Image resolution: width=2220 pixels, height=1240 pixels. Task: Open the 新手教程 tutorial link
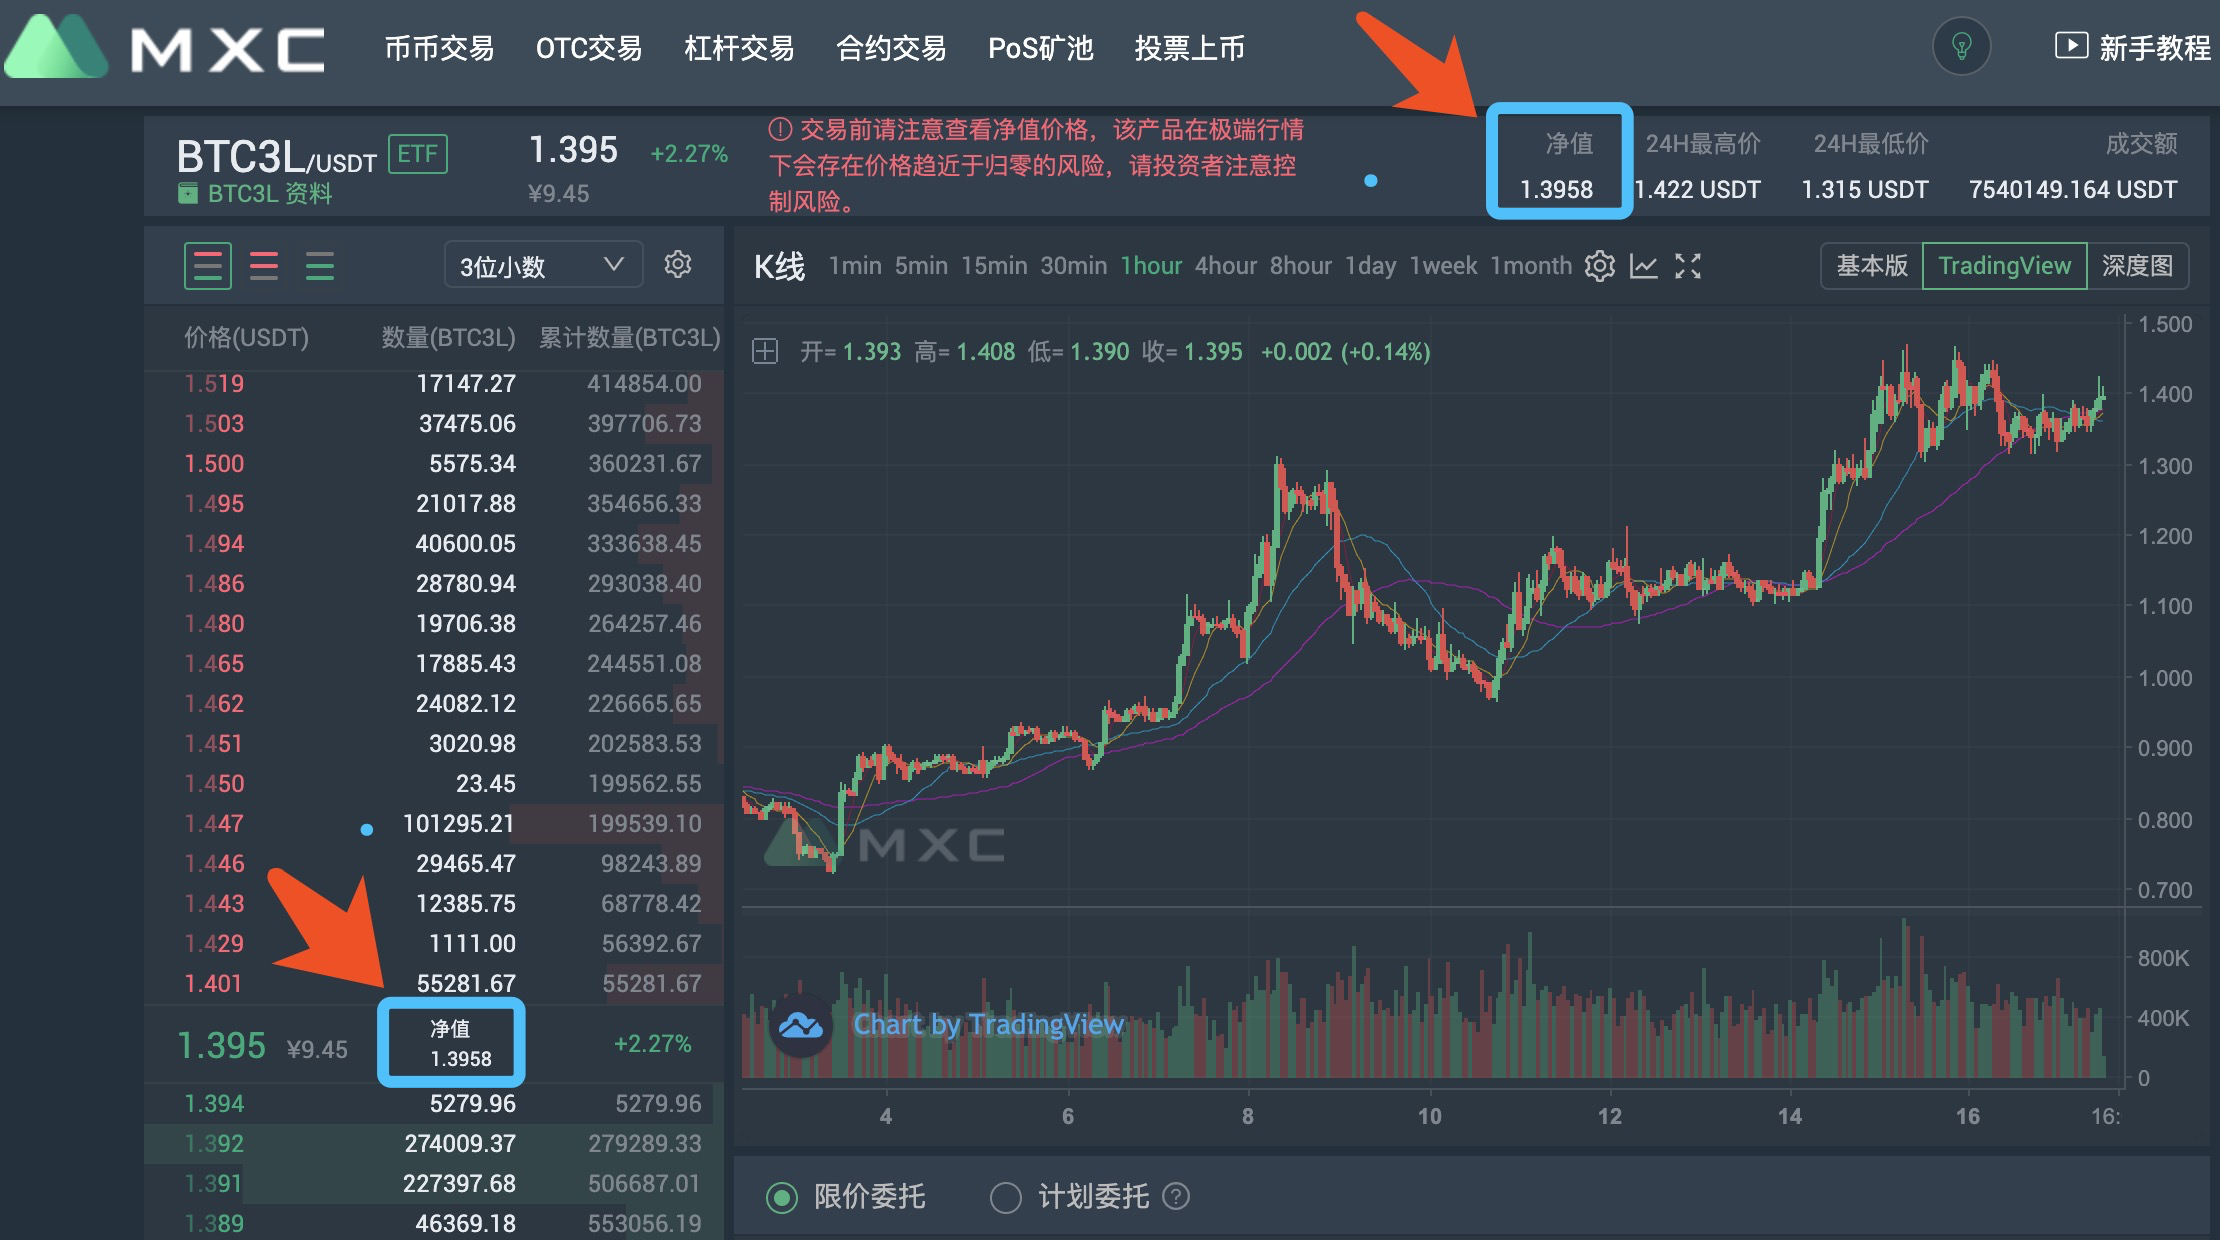(x=2155, y=47)
